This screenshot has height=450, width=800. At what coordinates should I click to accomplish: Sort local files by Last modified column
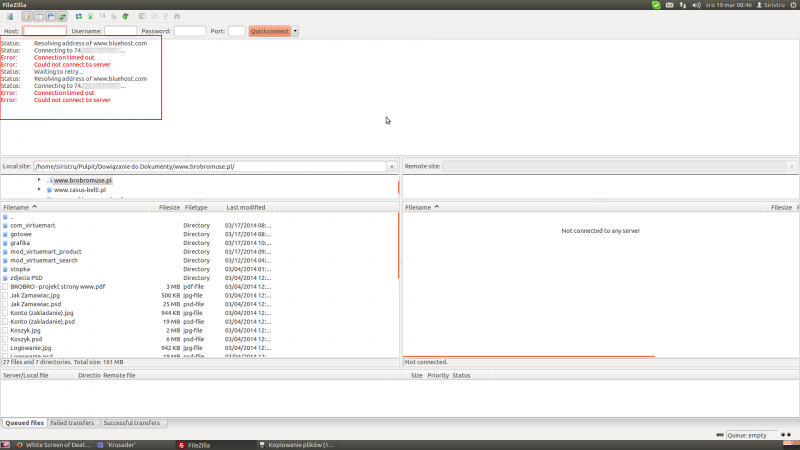coord(246,208)
